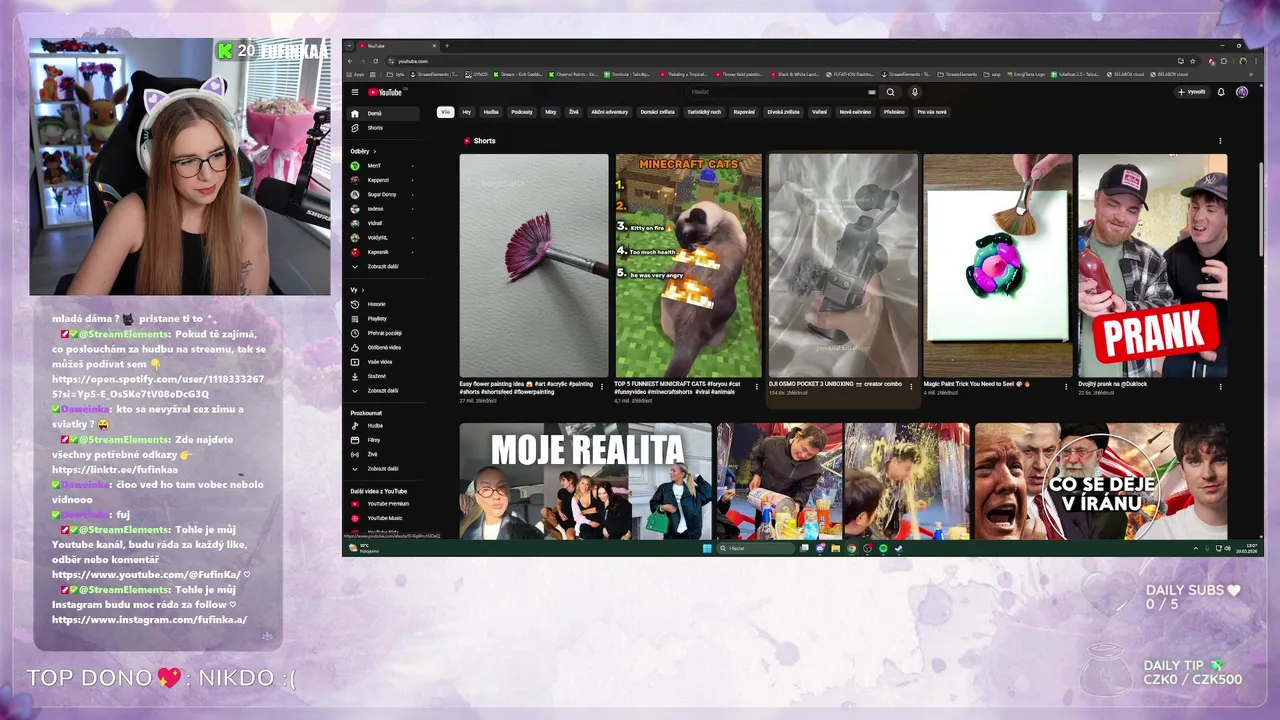This screenshot has width=1280, height=720.
Task: Open the browser extensions puzzle icon
Action: (1223, 61)
